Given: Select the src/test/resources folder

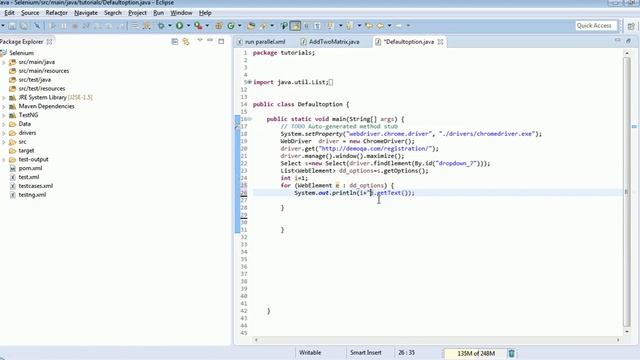Looking at the screenshot, I should point(42,89).
